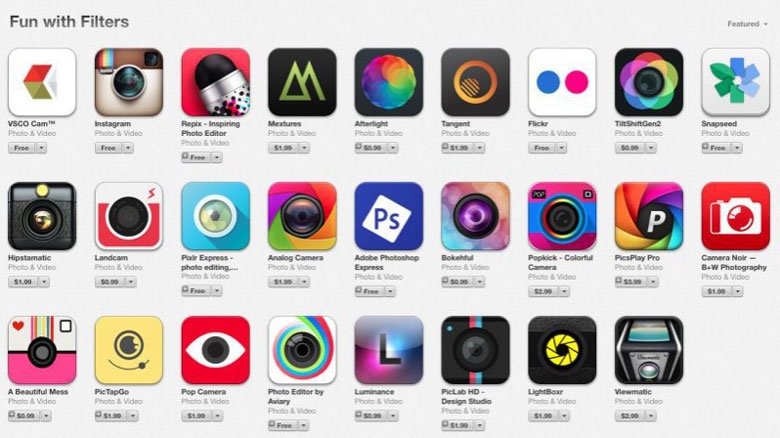Open the Camera Noir app icon

pyautogui.click(x=735, y=216)
